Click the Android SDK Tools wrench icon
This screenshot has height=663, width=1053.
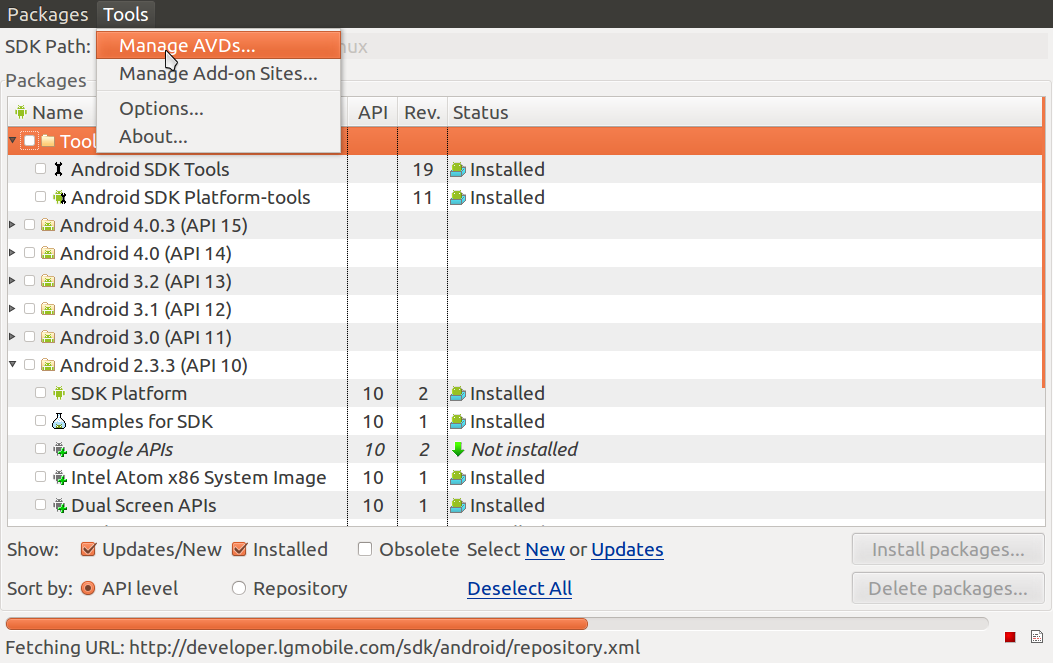(58, 169)
